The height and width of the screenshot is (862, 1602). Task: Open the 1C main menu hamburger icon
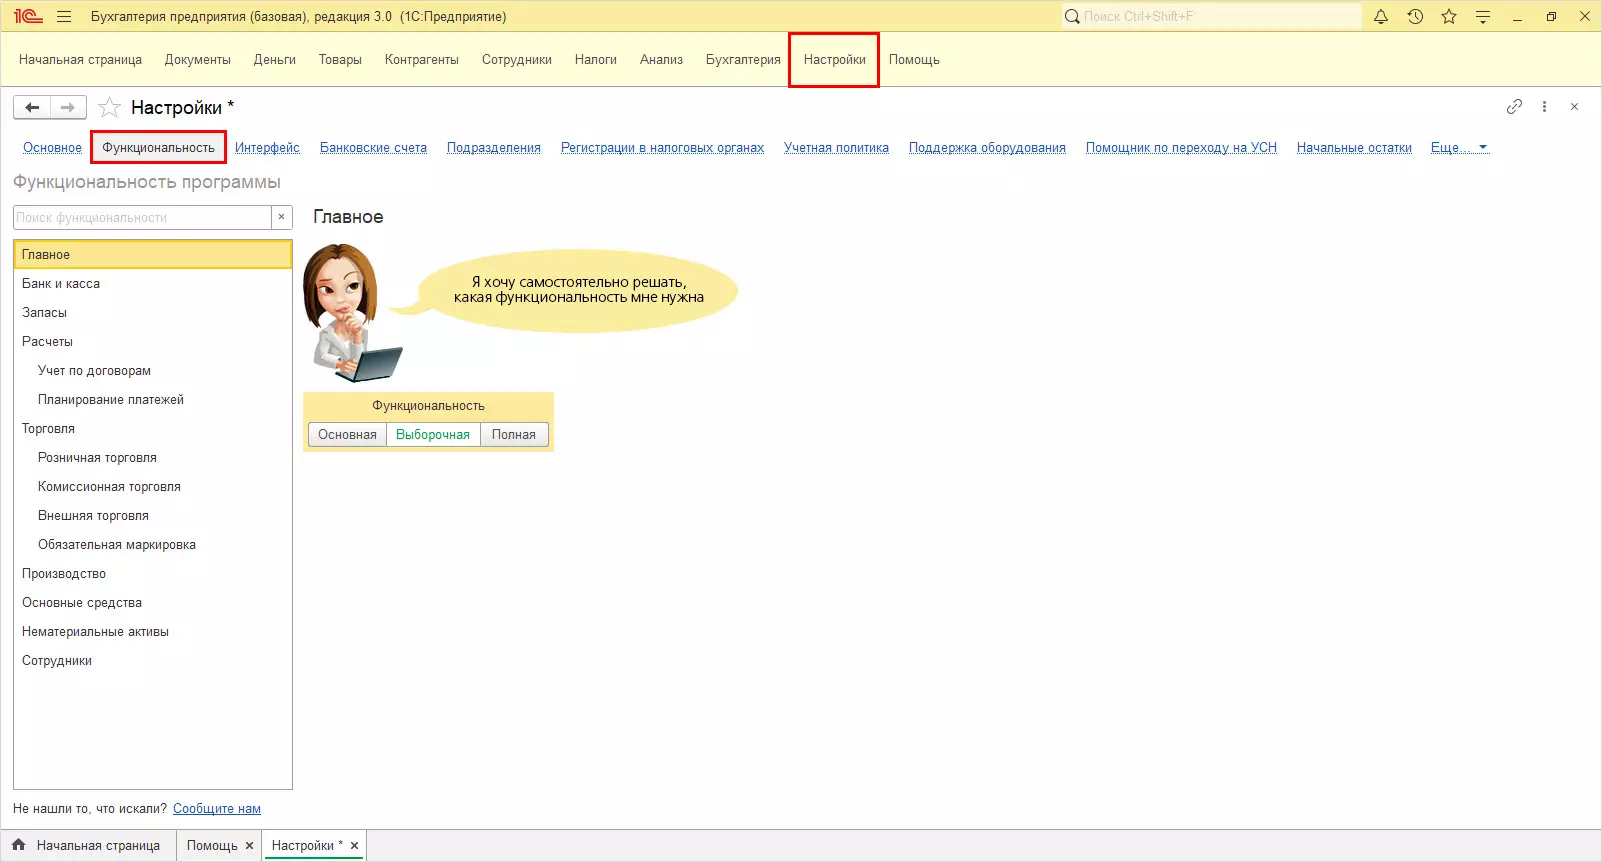coord(64,16)
